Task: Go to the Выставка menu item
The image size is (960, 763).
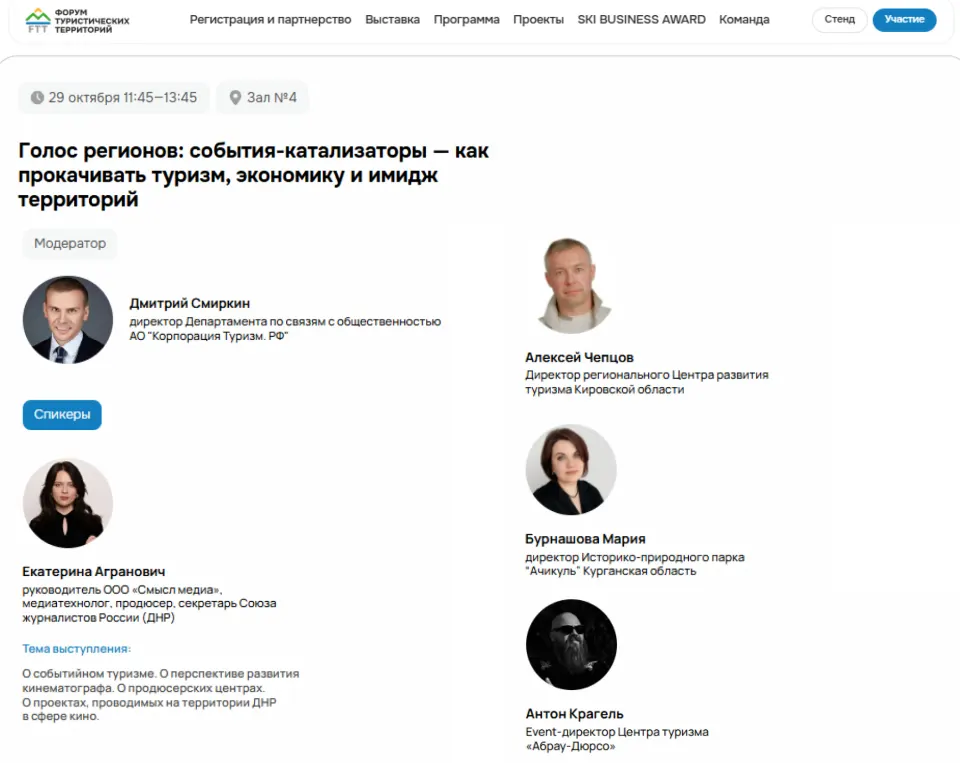Action: [x=392, y=20]
